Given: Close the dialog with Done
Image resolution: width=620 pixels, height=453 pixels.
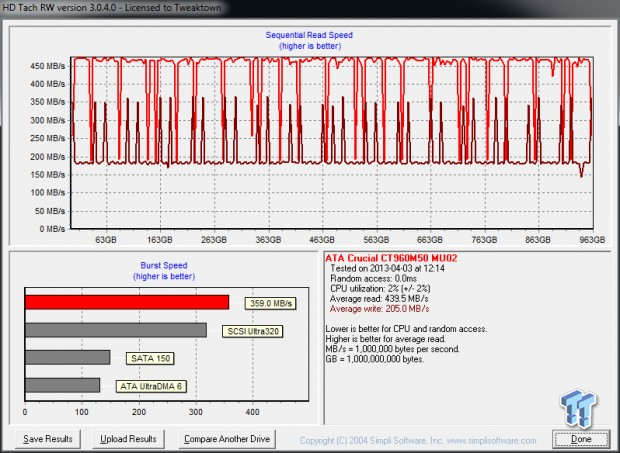Looking at the screenshot, I should pyautogui.click(x=581, y=439).
